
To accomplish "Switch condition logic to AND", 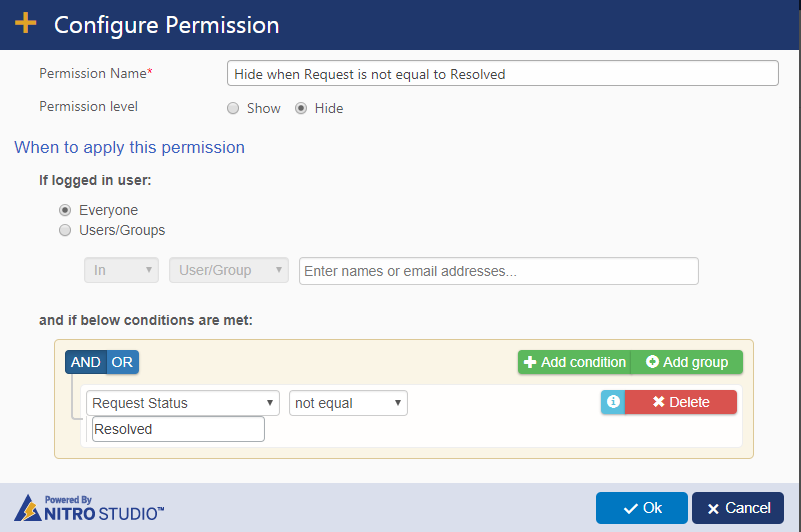I will (x=86, y=362).
